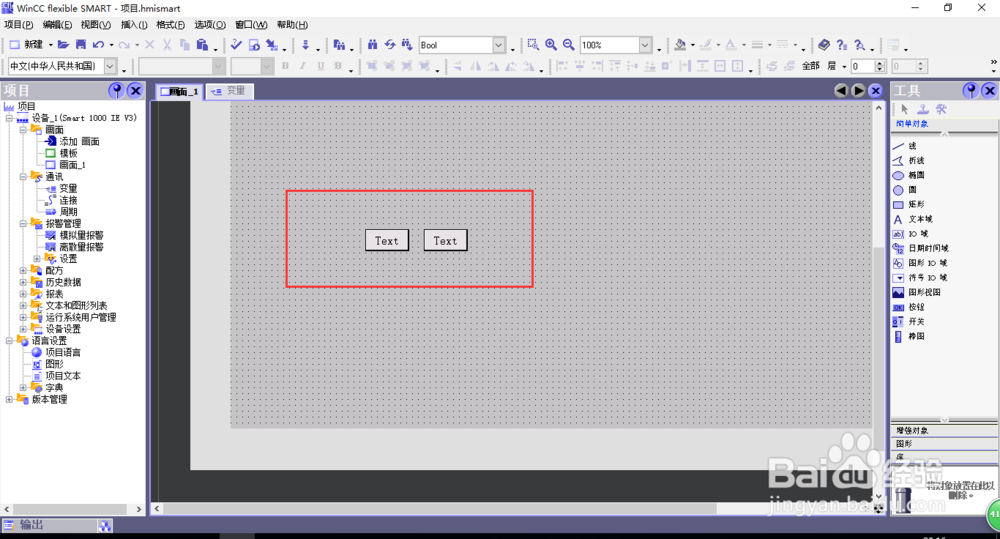Select the Graphic IO field (图形 IO 域) tool
1000x539 pixels.
(920, 263)
